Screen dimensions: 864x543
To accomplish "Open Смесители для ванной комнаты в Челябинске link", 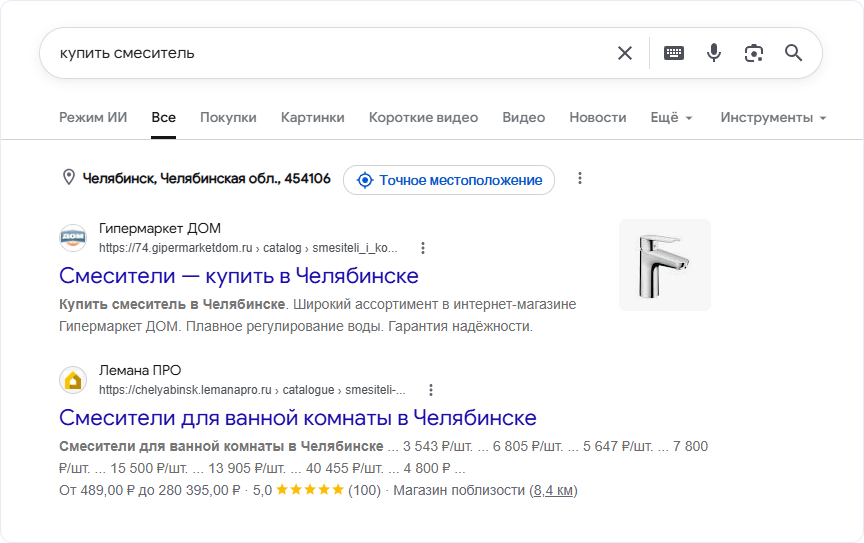I will coord(298,418).
